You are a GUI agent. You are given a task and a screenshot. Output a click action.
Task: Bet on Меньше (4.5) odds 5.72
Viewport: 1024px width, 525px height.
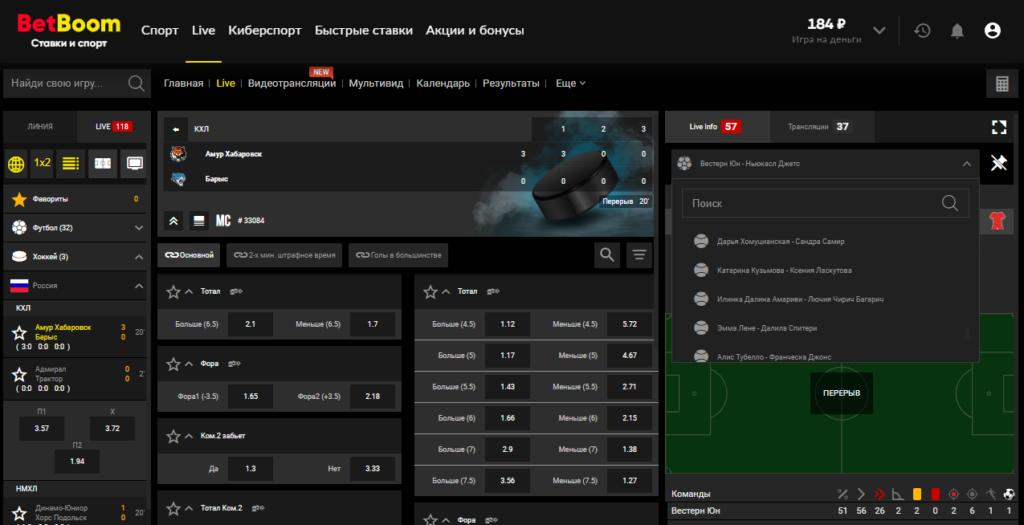click(630, 324)
